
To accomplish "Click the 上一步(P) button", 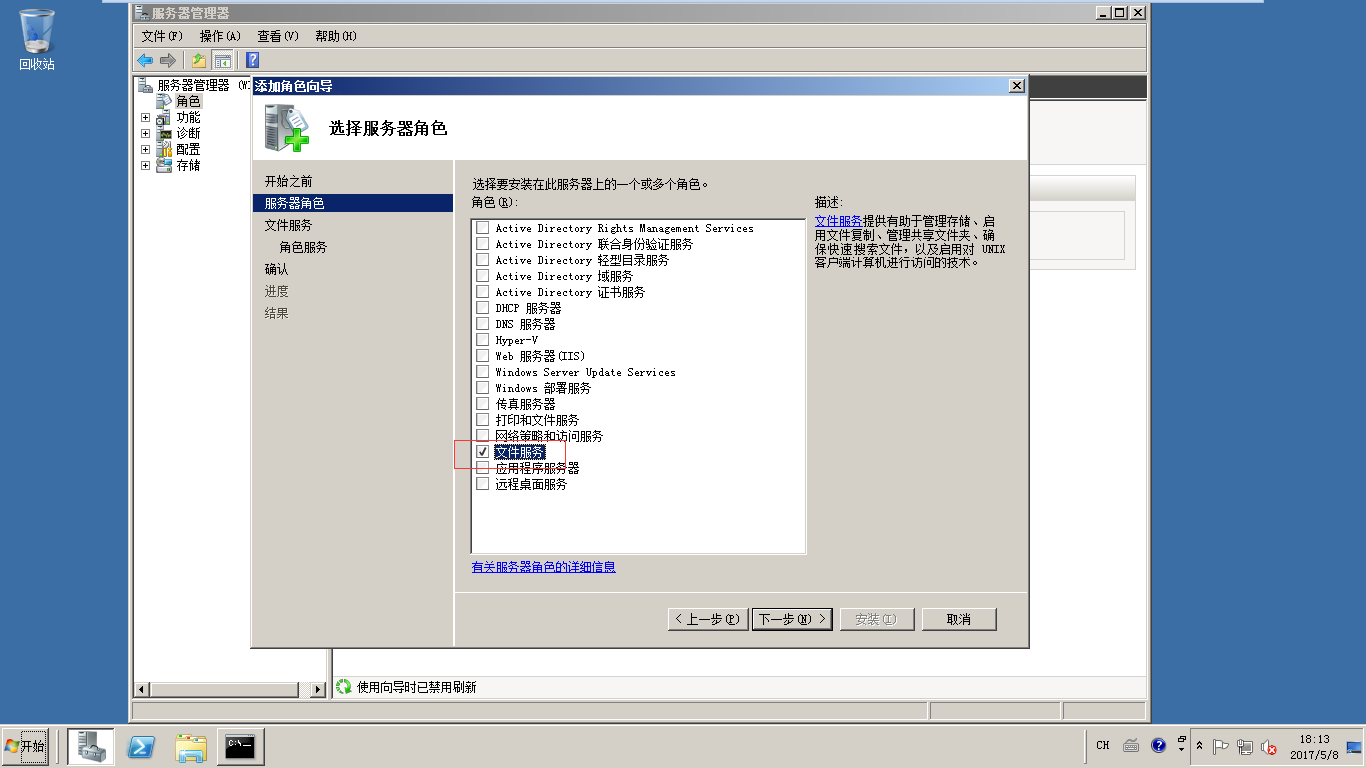I will point(708,619).
